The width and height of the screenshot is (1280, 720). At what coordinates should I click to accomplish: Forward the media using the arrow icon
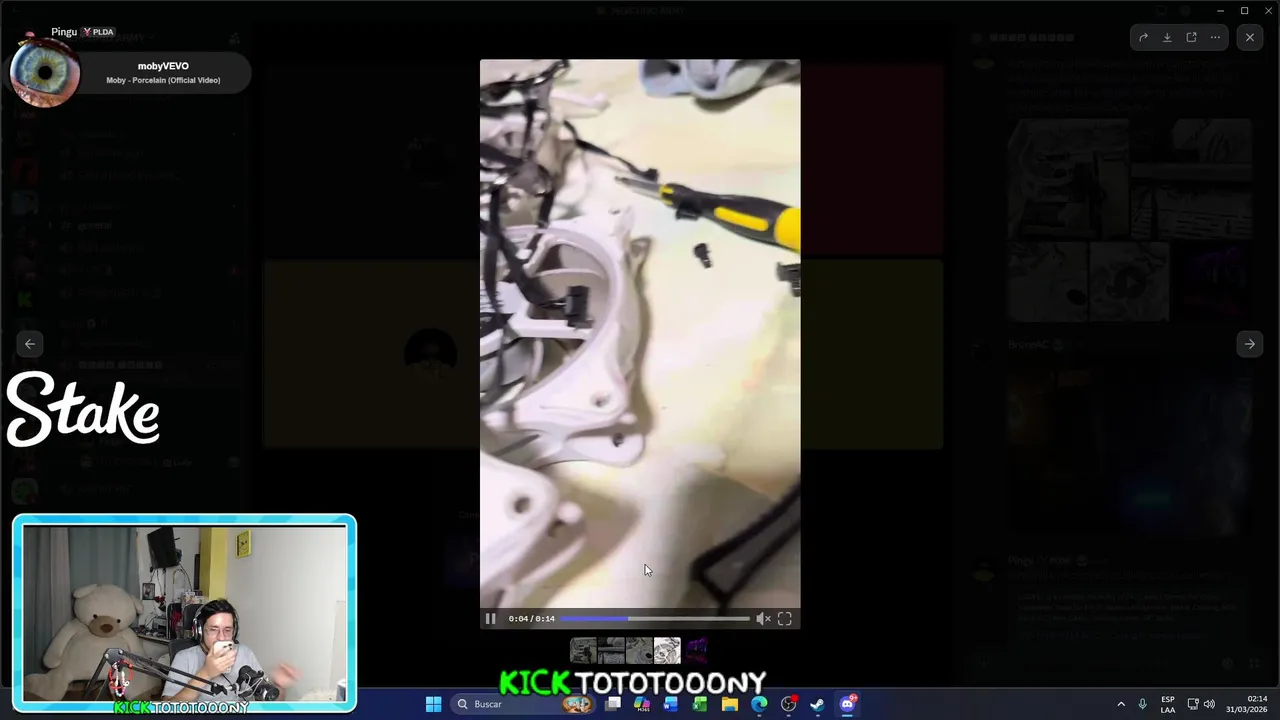pyautogui.click(x=1143, y=37)
